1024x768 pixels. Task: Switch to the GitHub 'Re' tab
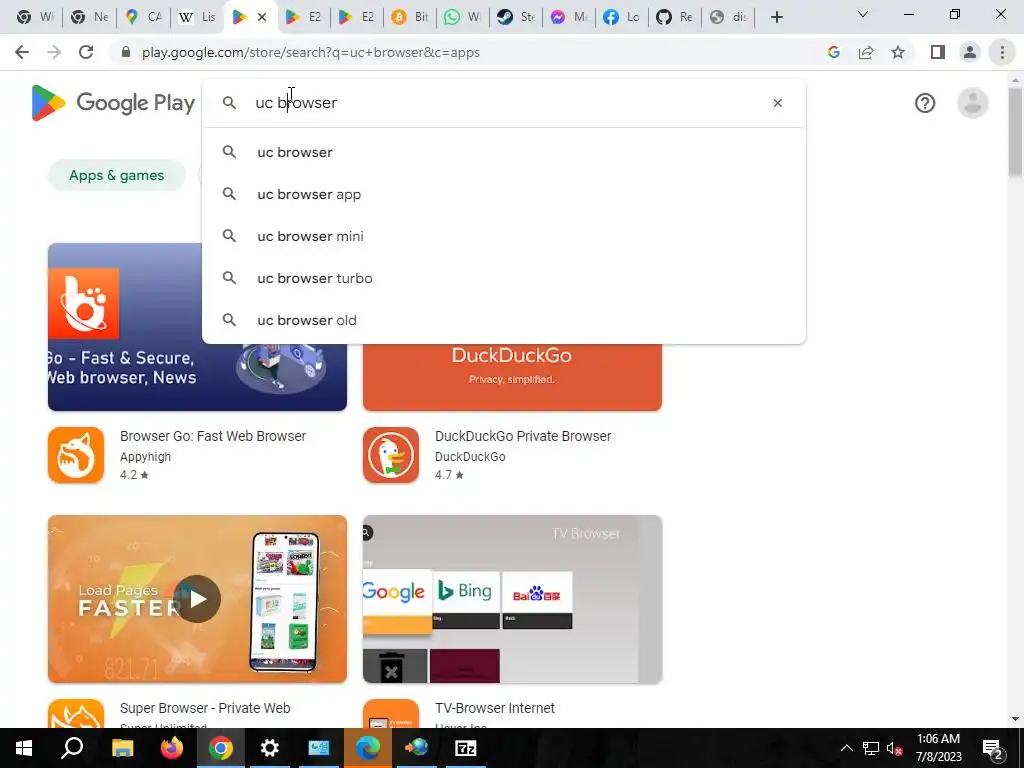point(675,17)
